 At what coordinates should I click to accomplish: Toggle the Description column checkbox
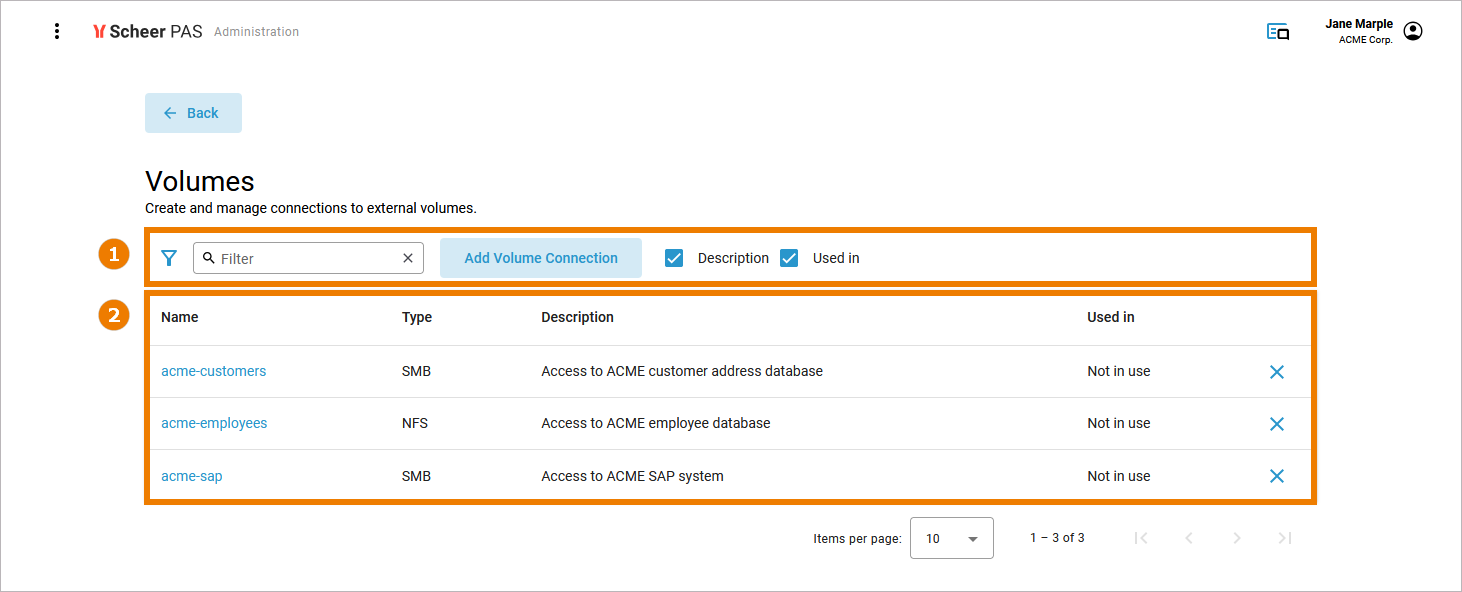(x=675, y=258)
